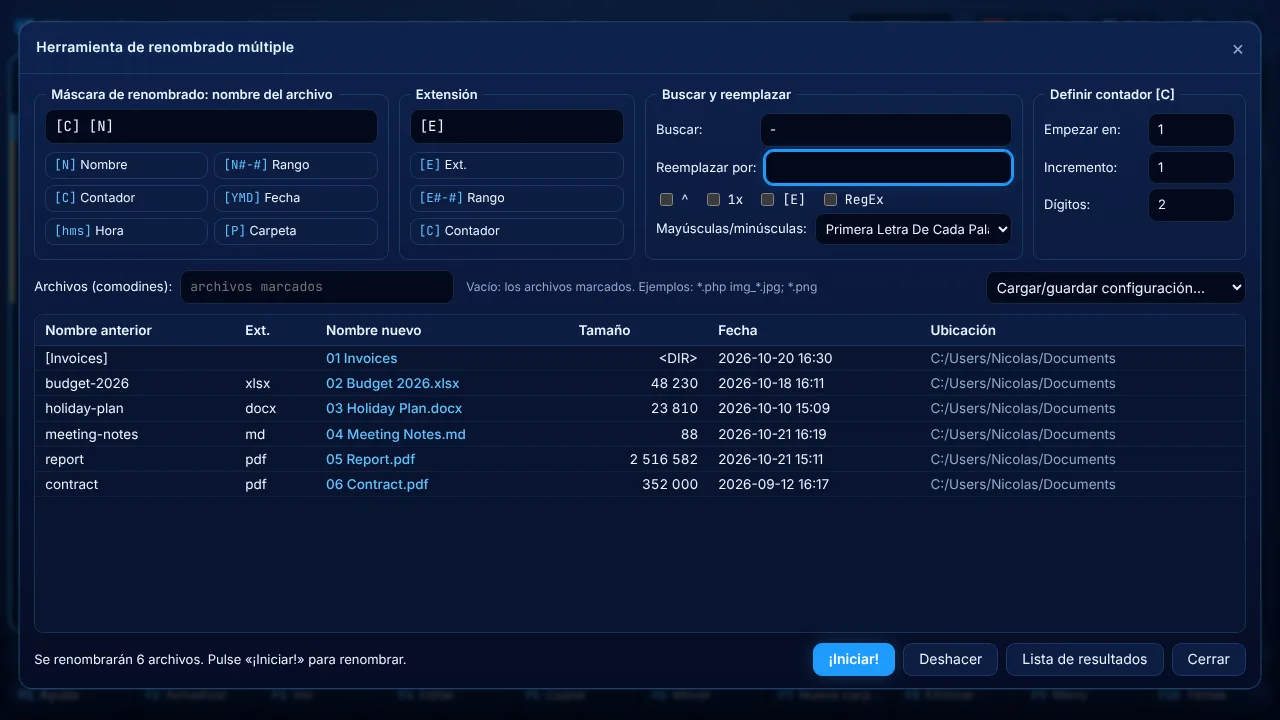The height and width of the screenshot is (720, 1280).
Task: Add the [YMD] Fecha placeholder
Action: click(x=296, y=198)
